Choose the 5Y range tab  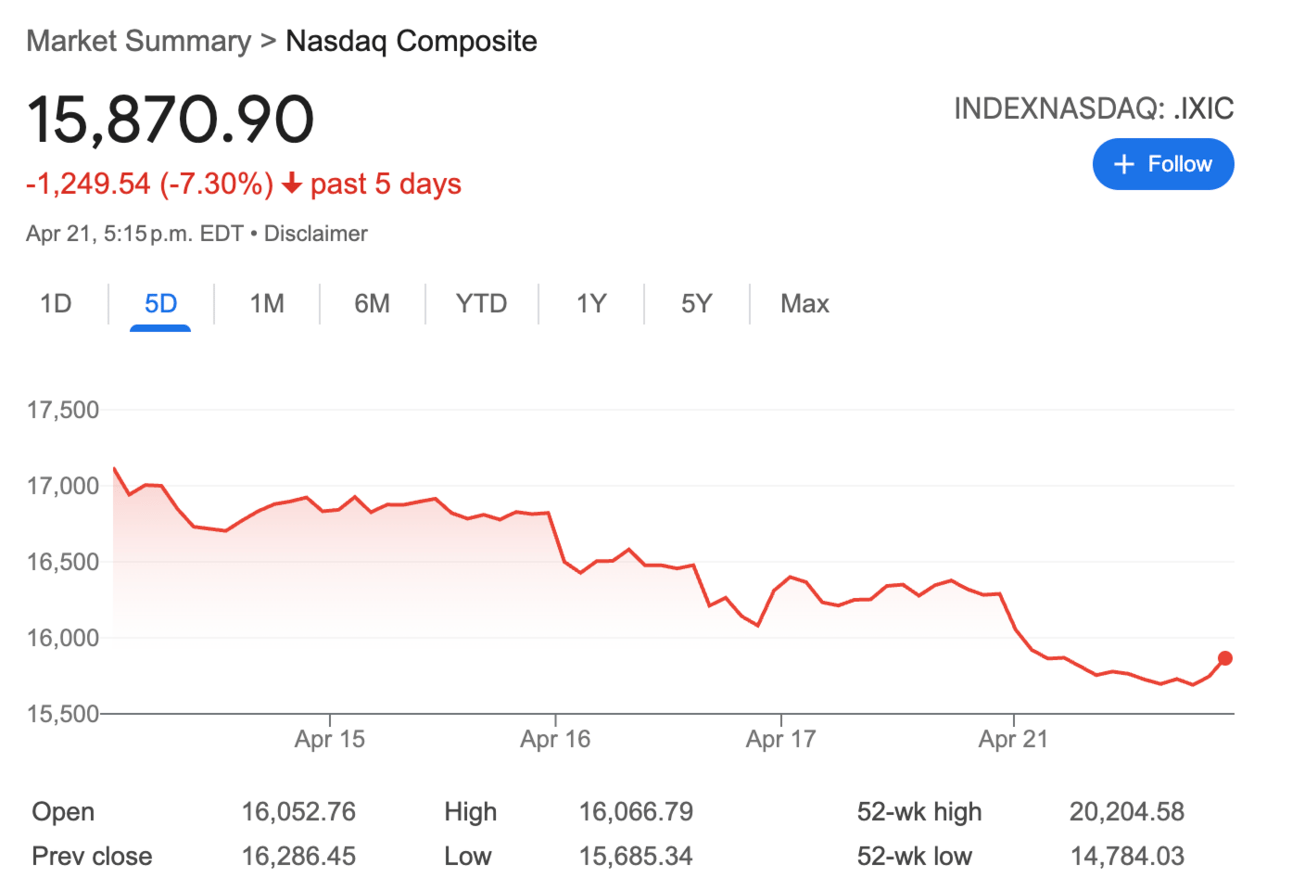(x=696, y=303)
